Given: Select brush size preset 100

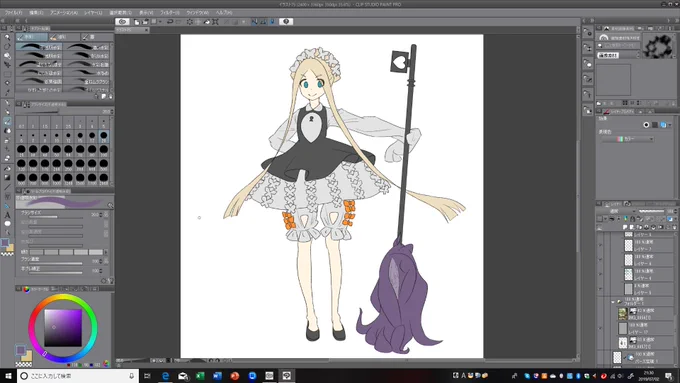Looking at the screenshot, I should pyautogui.click(x=104, y=151).
